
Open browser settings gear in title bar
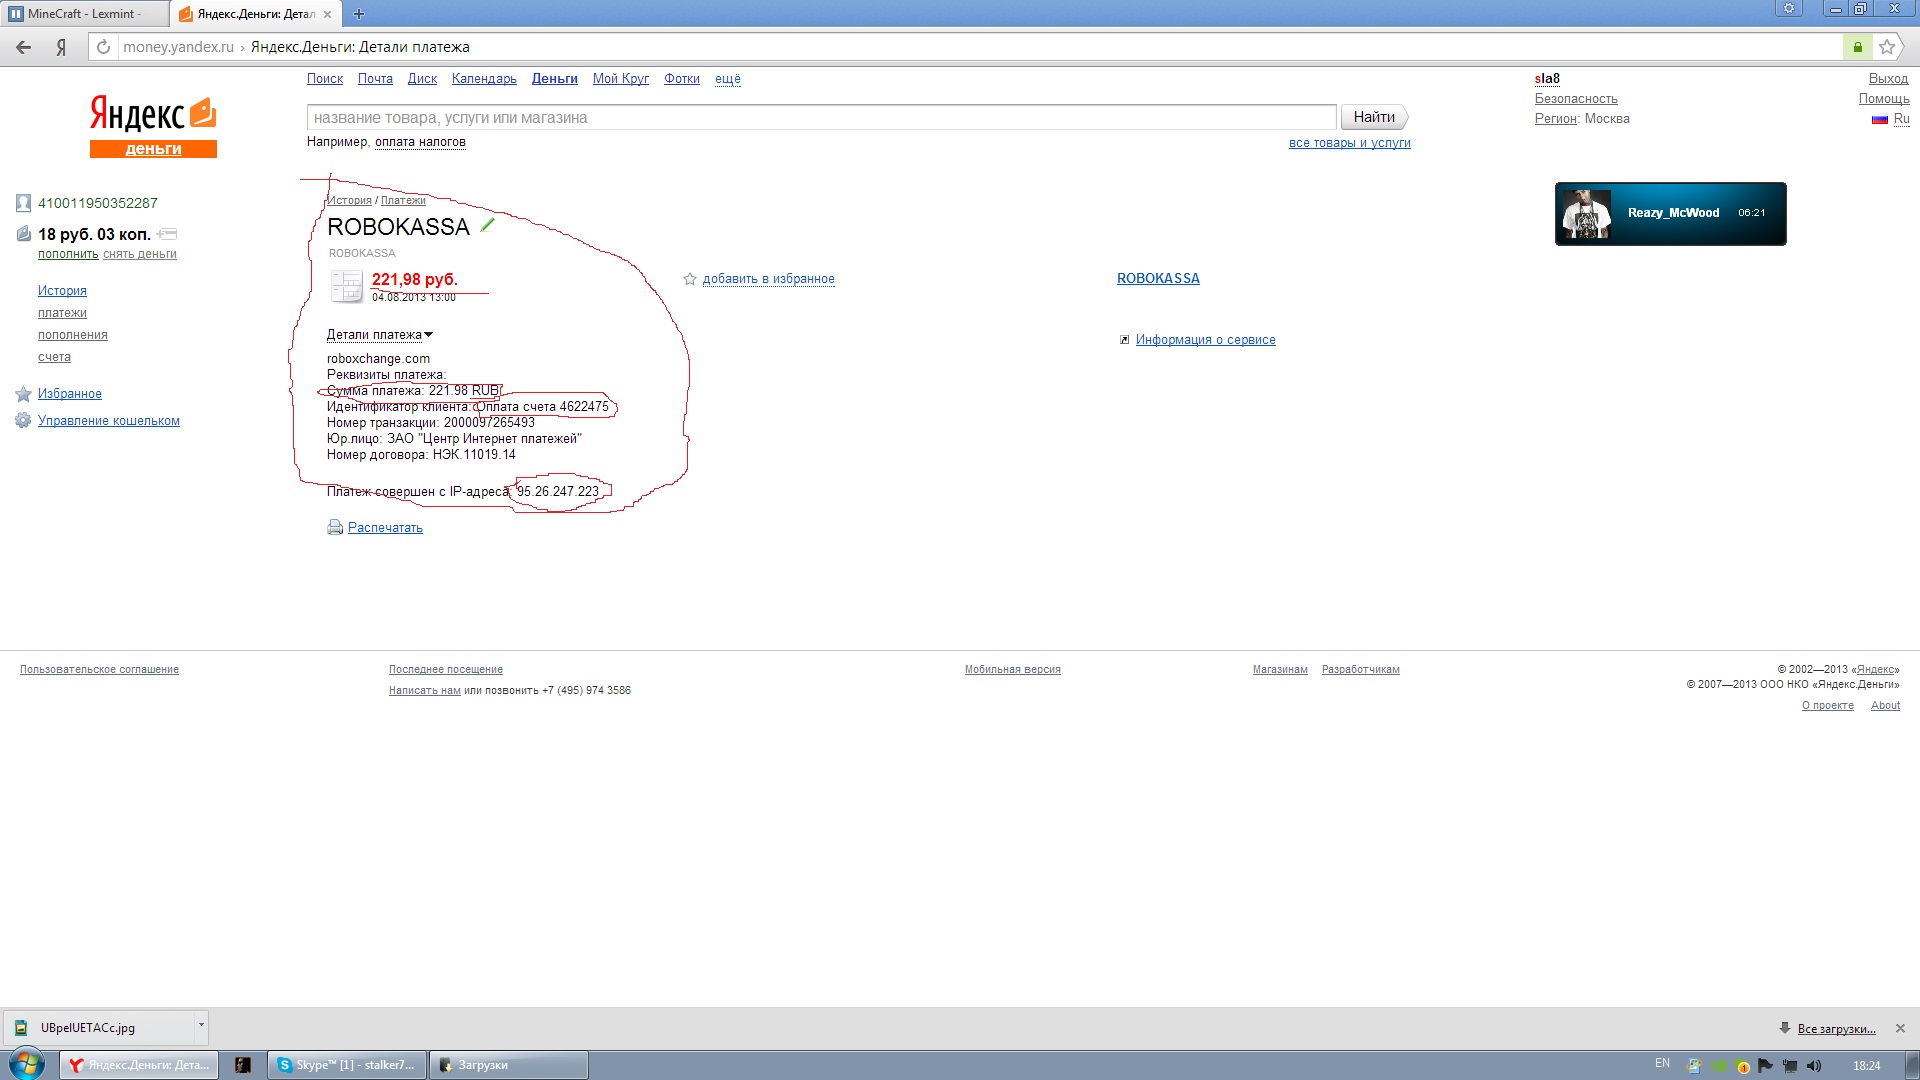coord(1789,9)
